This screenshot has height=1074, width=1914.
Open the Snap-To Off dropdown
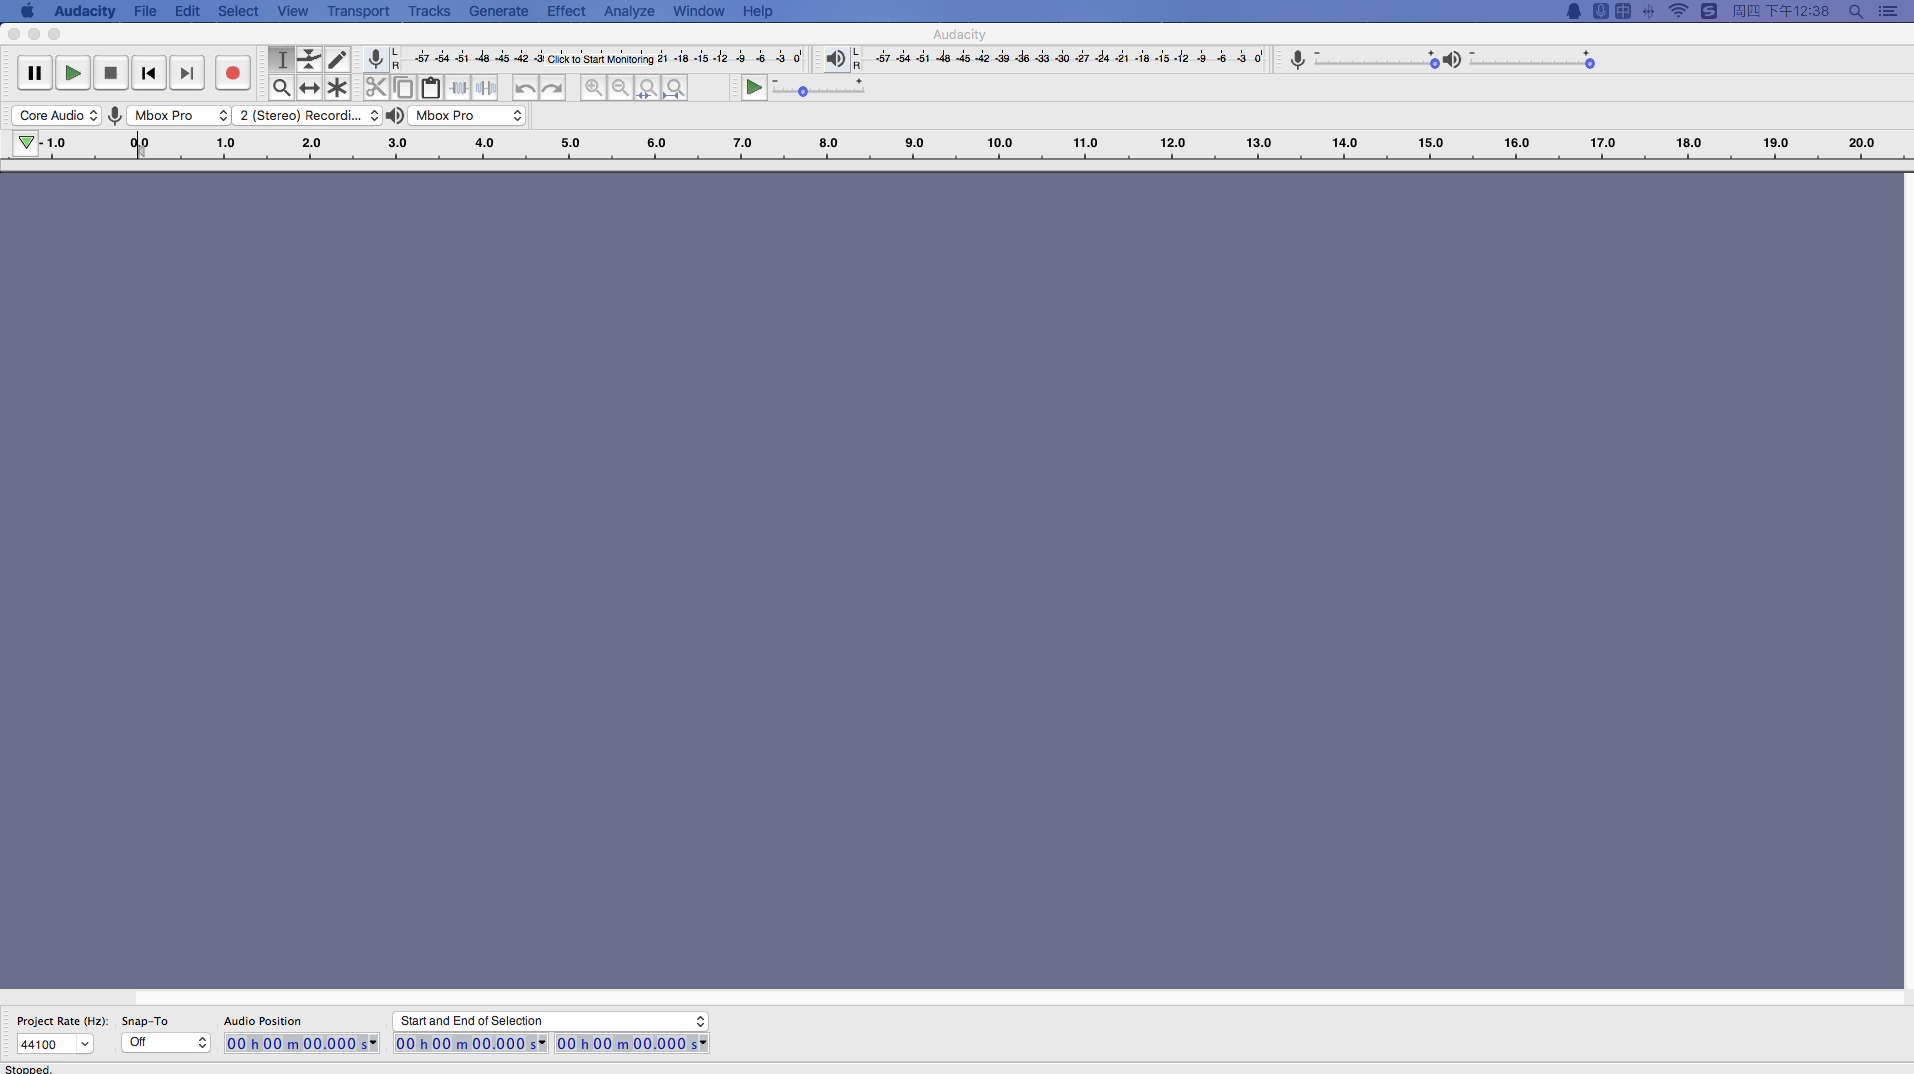[x=166, y=1042]
